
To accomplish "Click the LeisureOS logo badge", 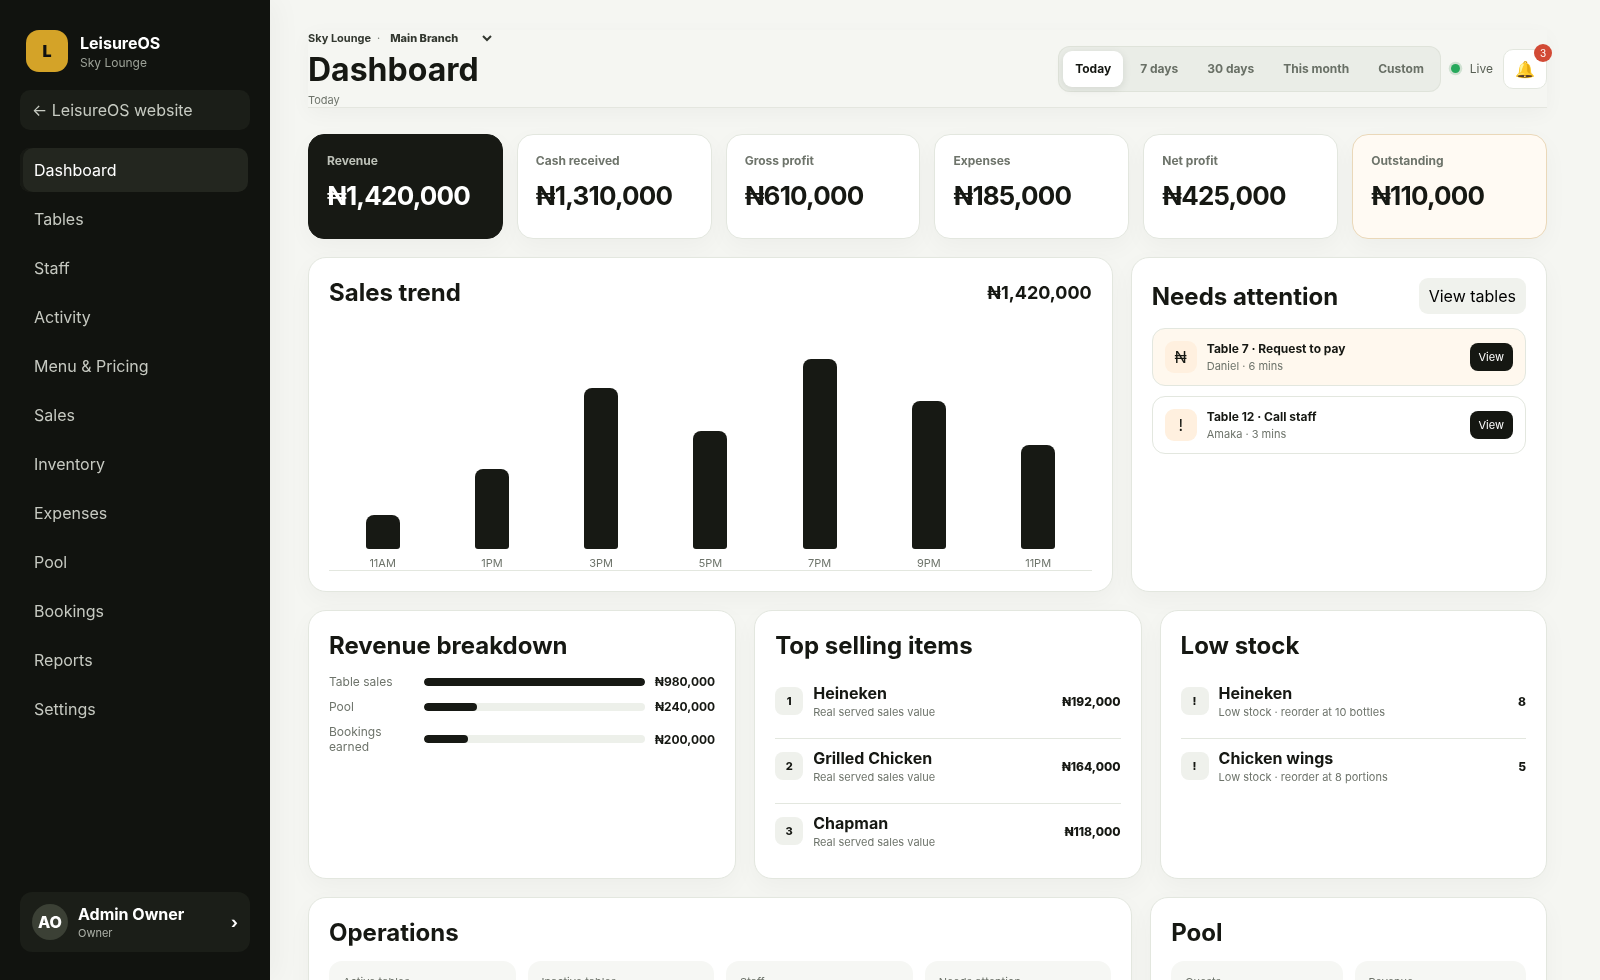I will tap(47, 51).
